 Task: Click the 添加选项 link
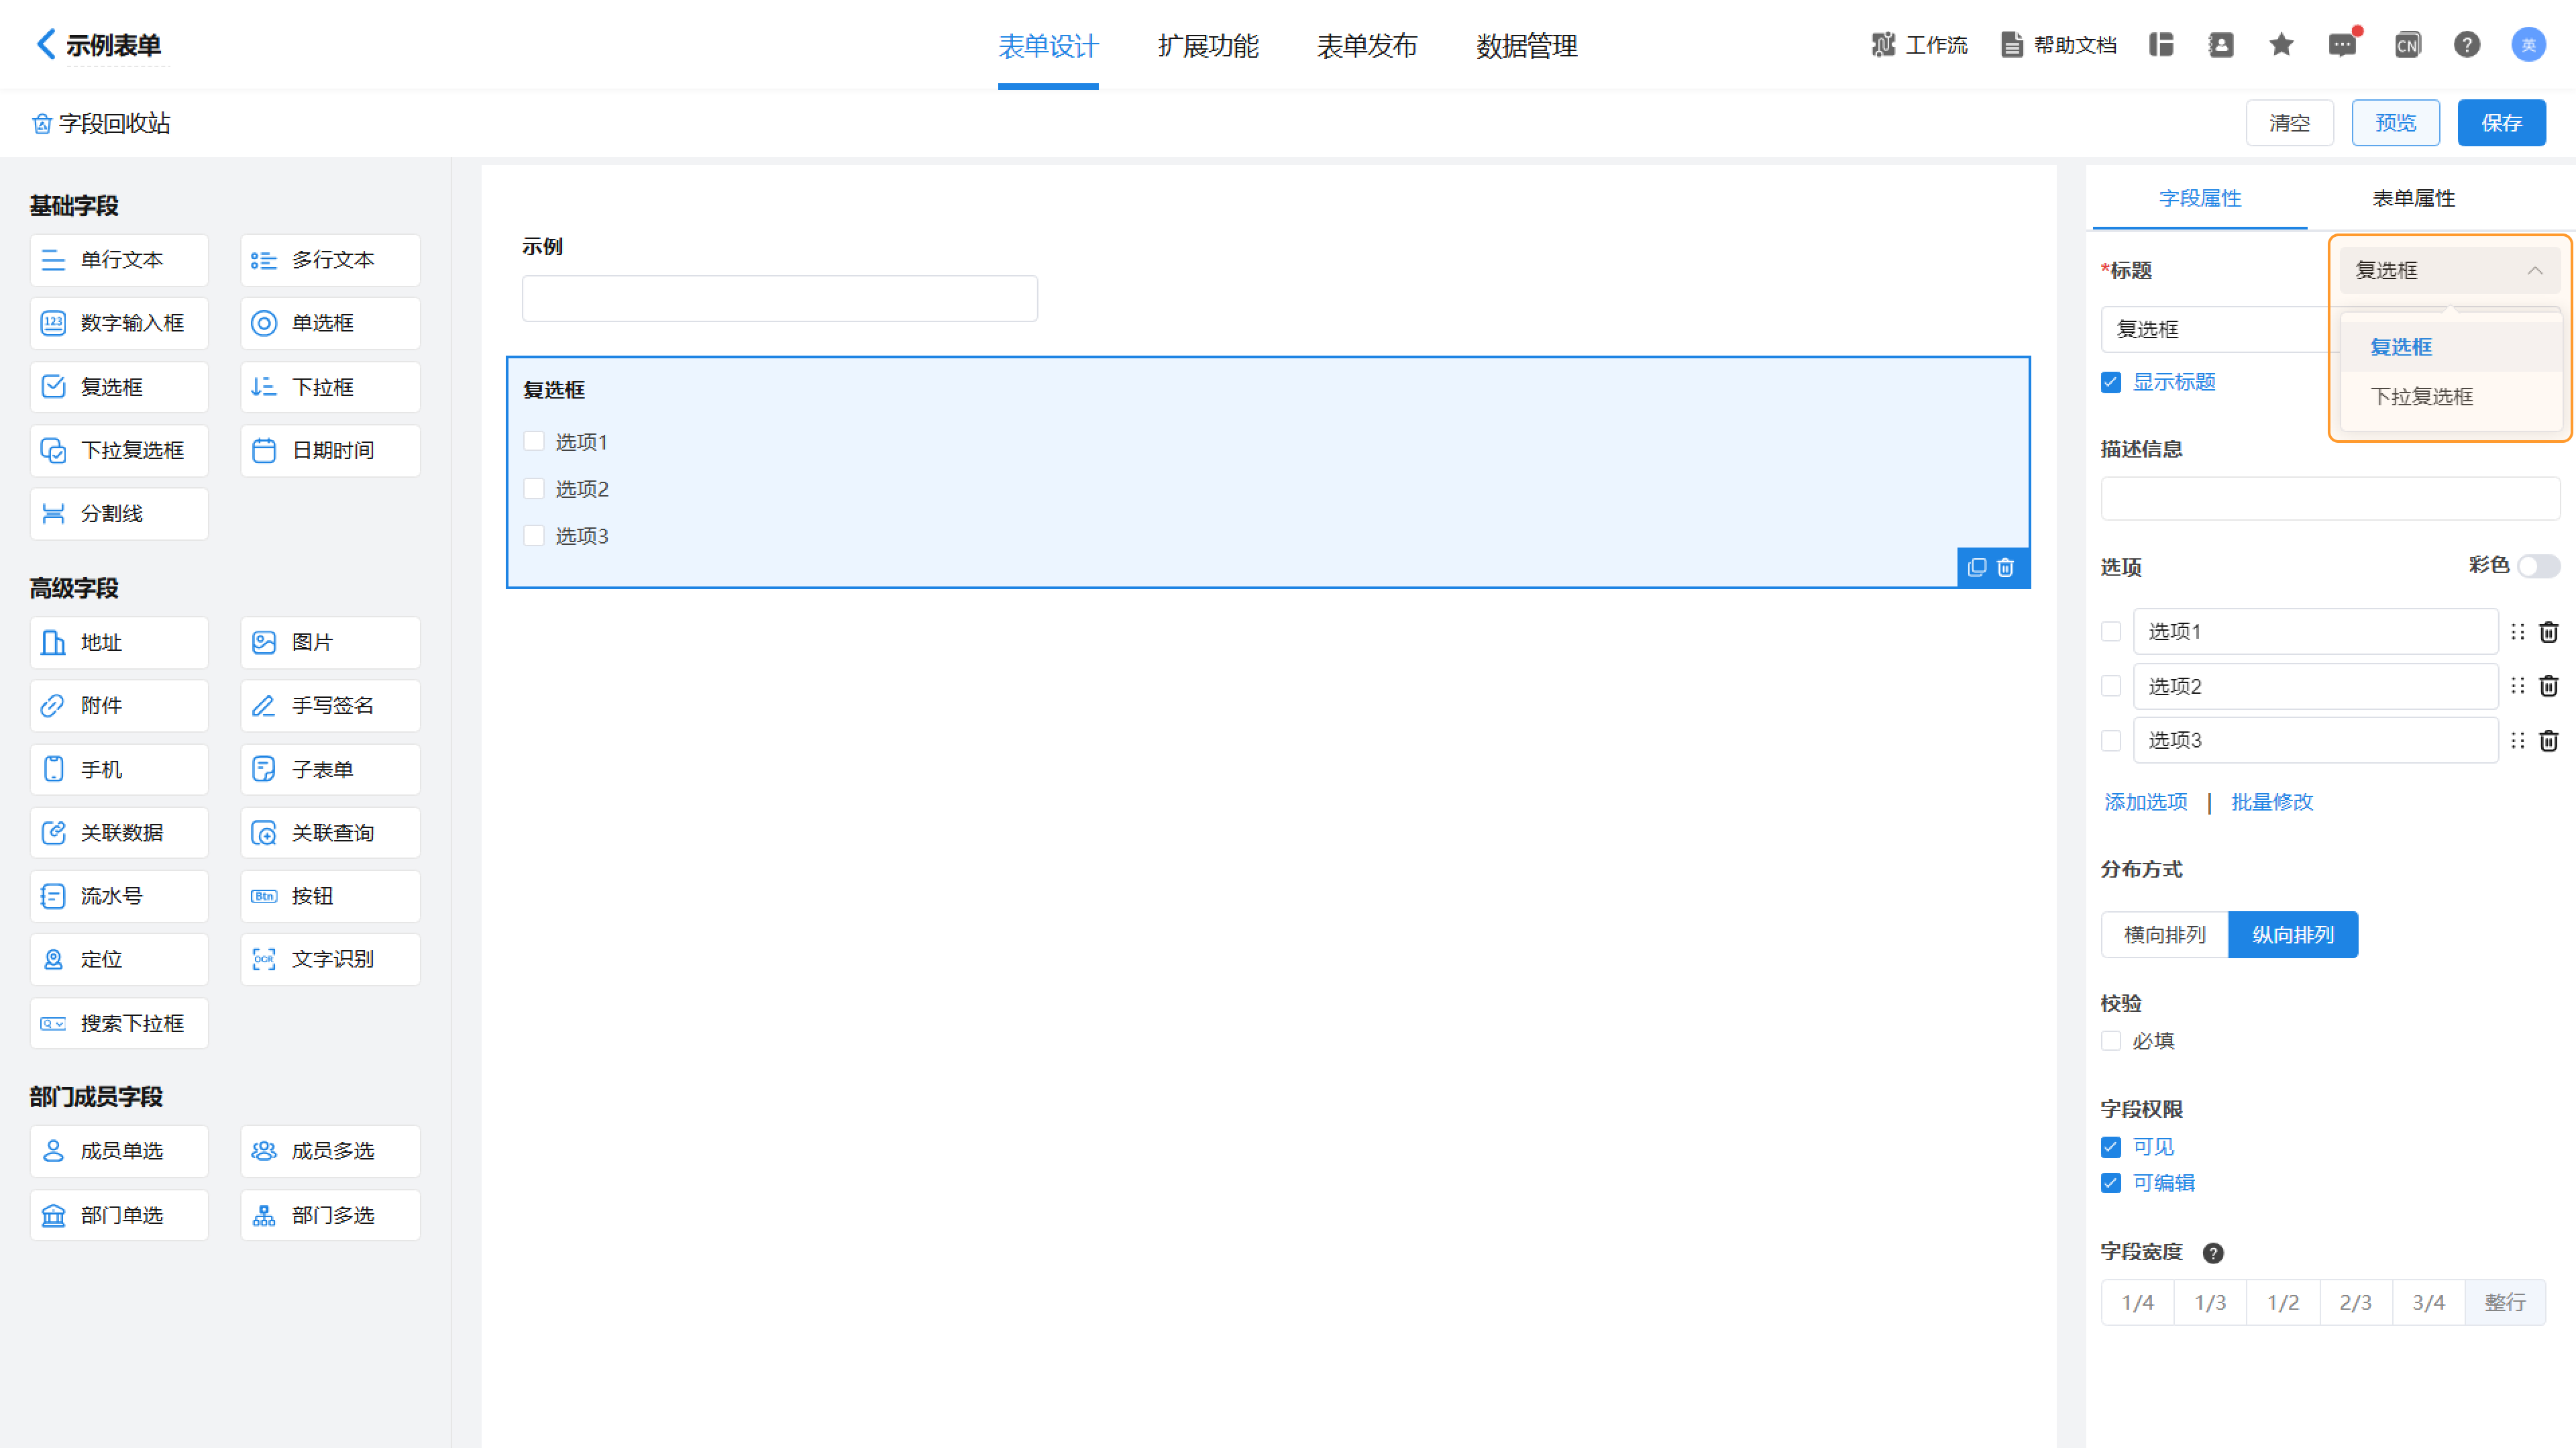point(2145,802)
